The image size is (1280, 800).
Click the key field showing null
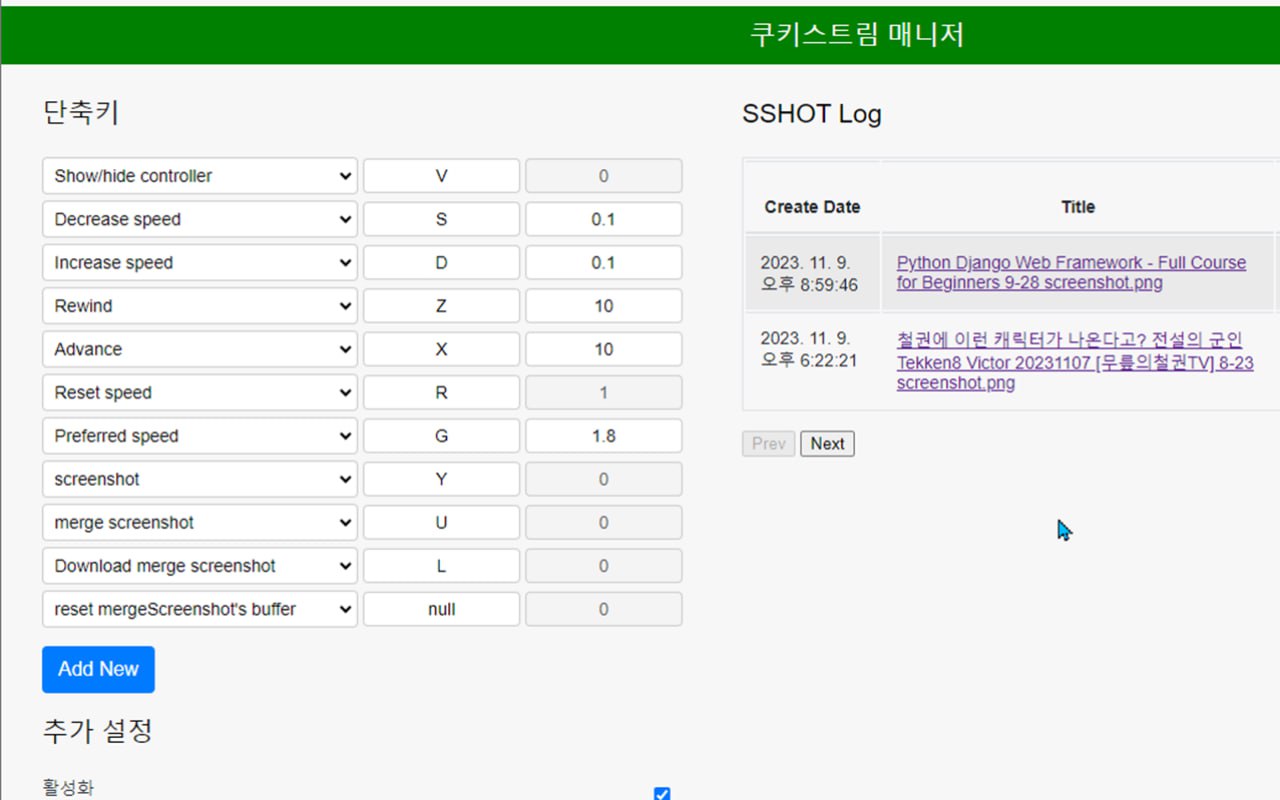441,609
